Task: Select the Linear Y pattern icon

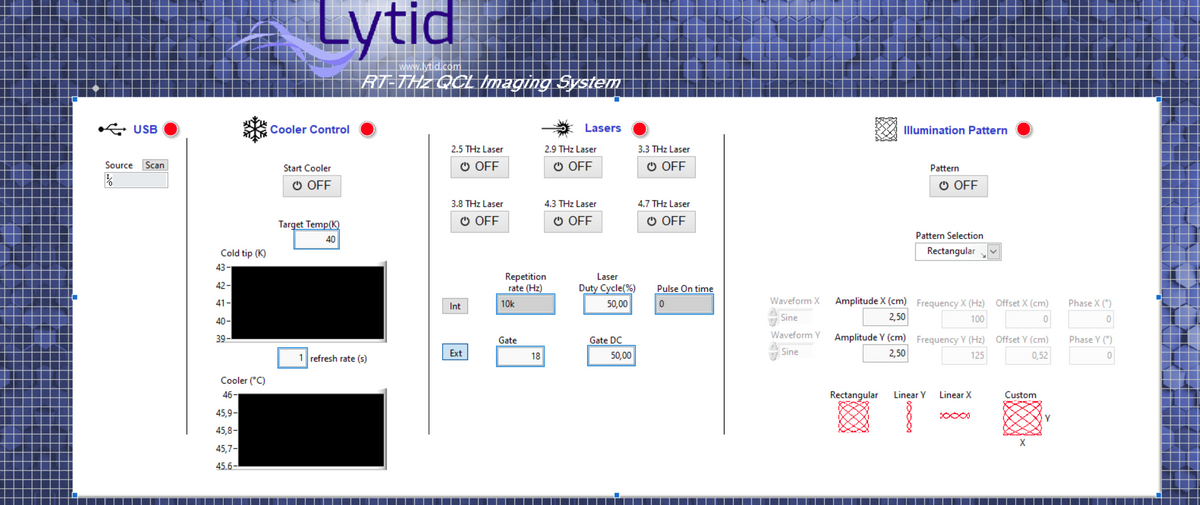Action: tap(909, 416)
